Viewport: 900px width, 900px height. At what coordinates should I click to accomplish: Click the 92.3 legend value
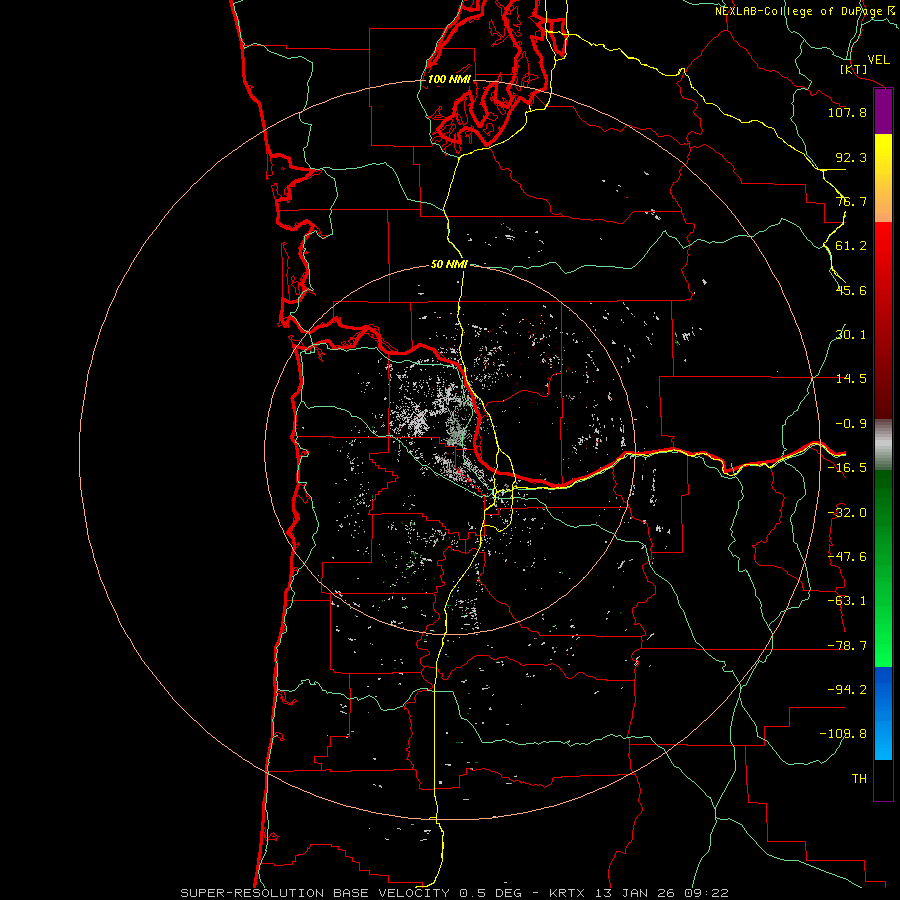(851, 157)
